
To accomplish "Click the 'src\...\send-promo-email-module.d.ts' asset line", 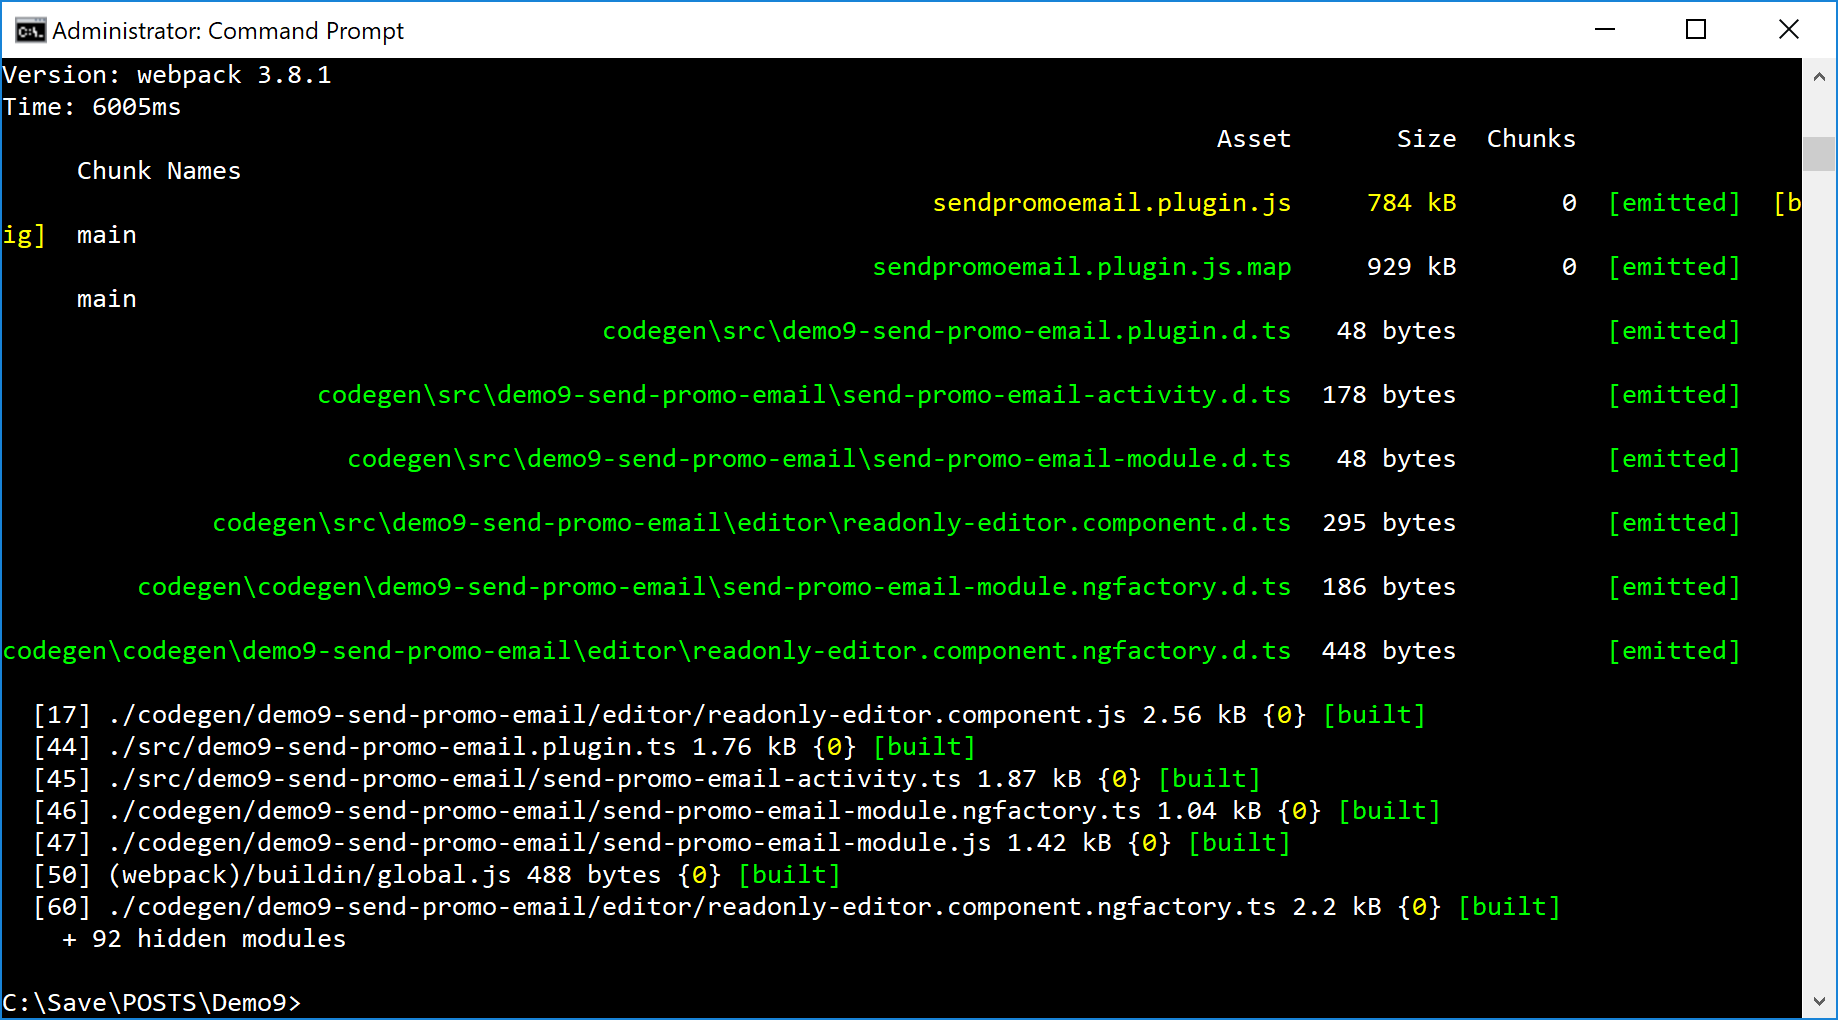I will pyautogui.click(x=819, y=459).
